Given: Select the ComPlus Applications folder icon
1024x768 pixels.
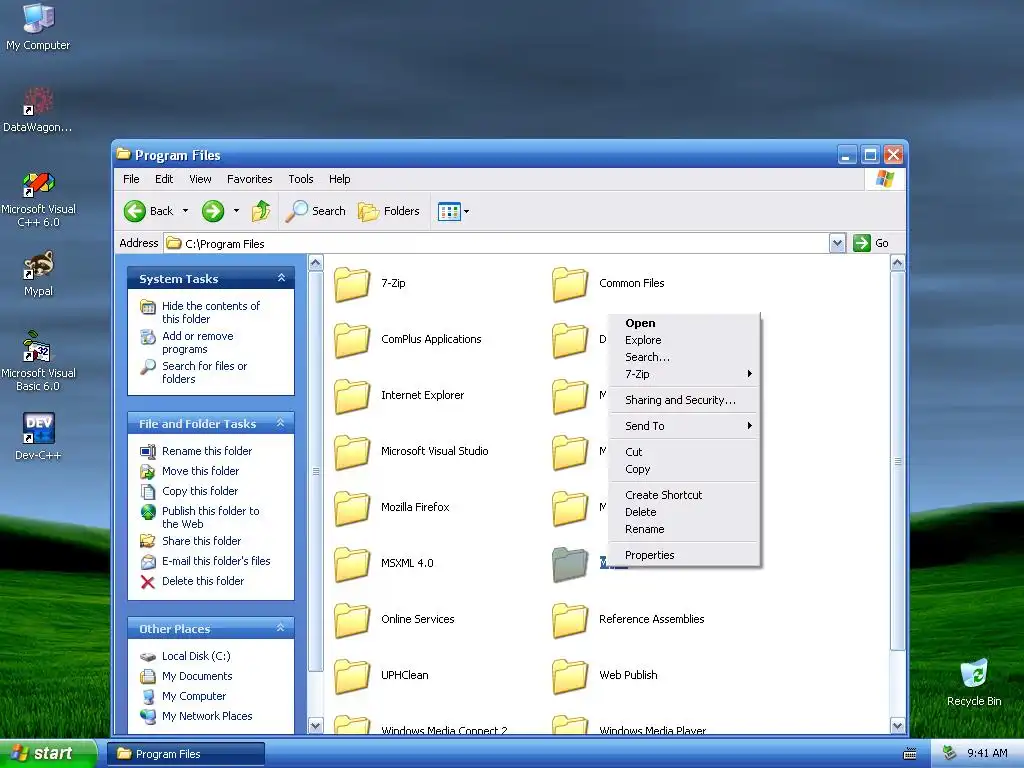Looking at the screenshot, I should pos(352,340).
